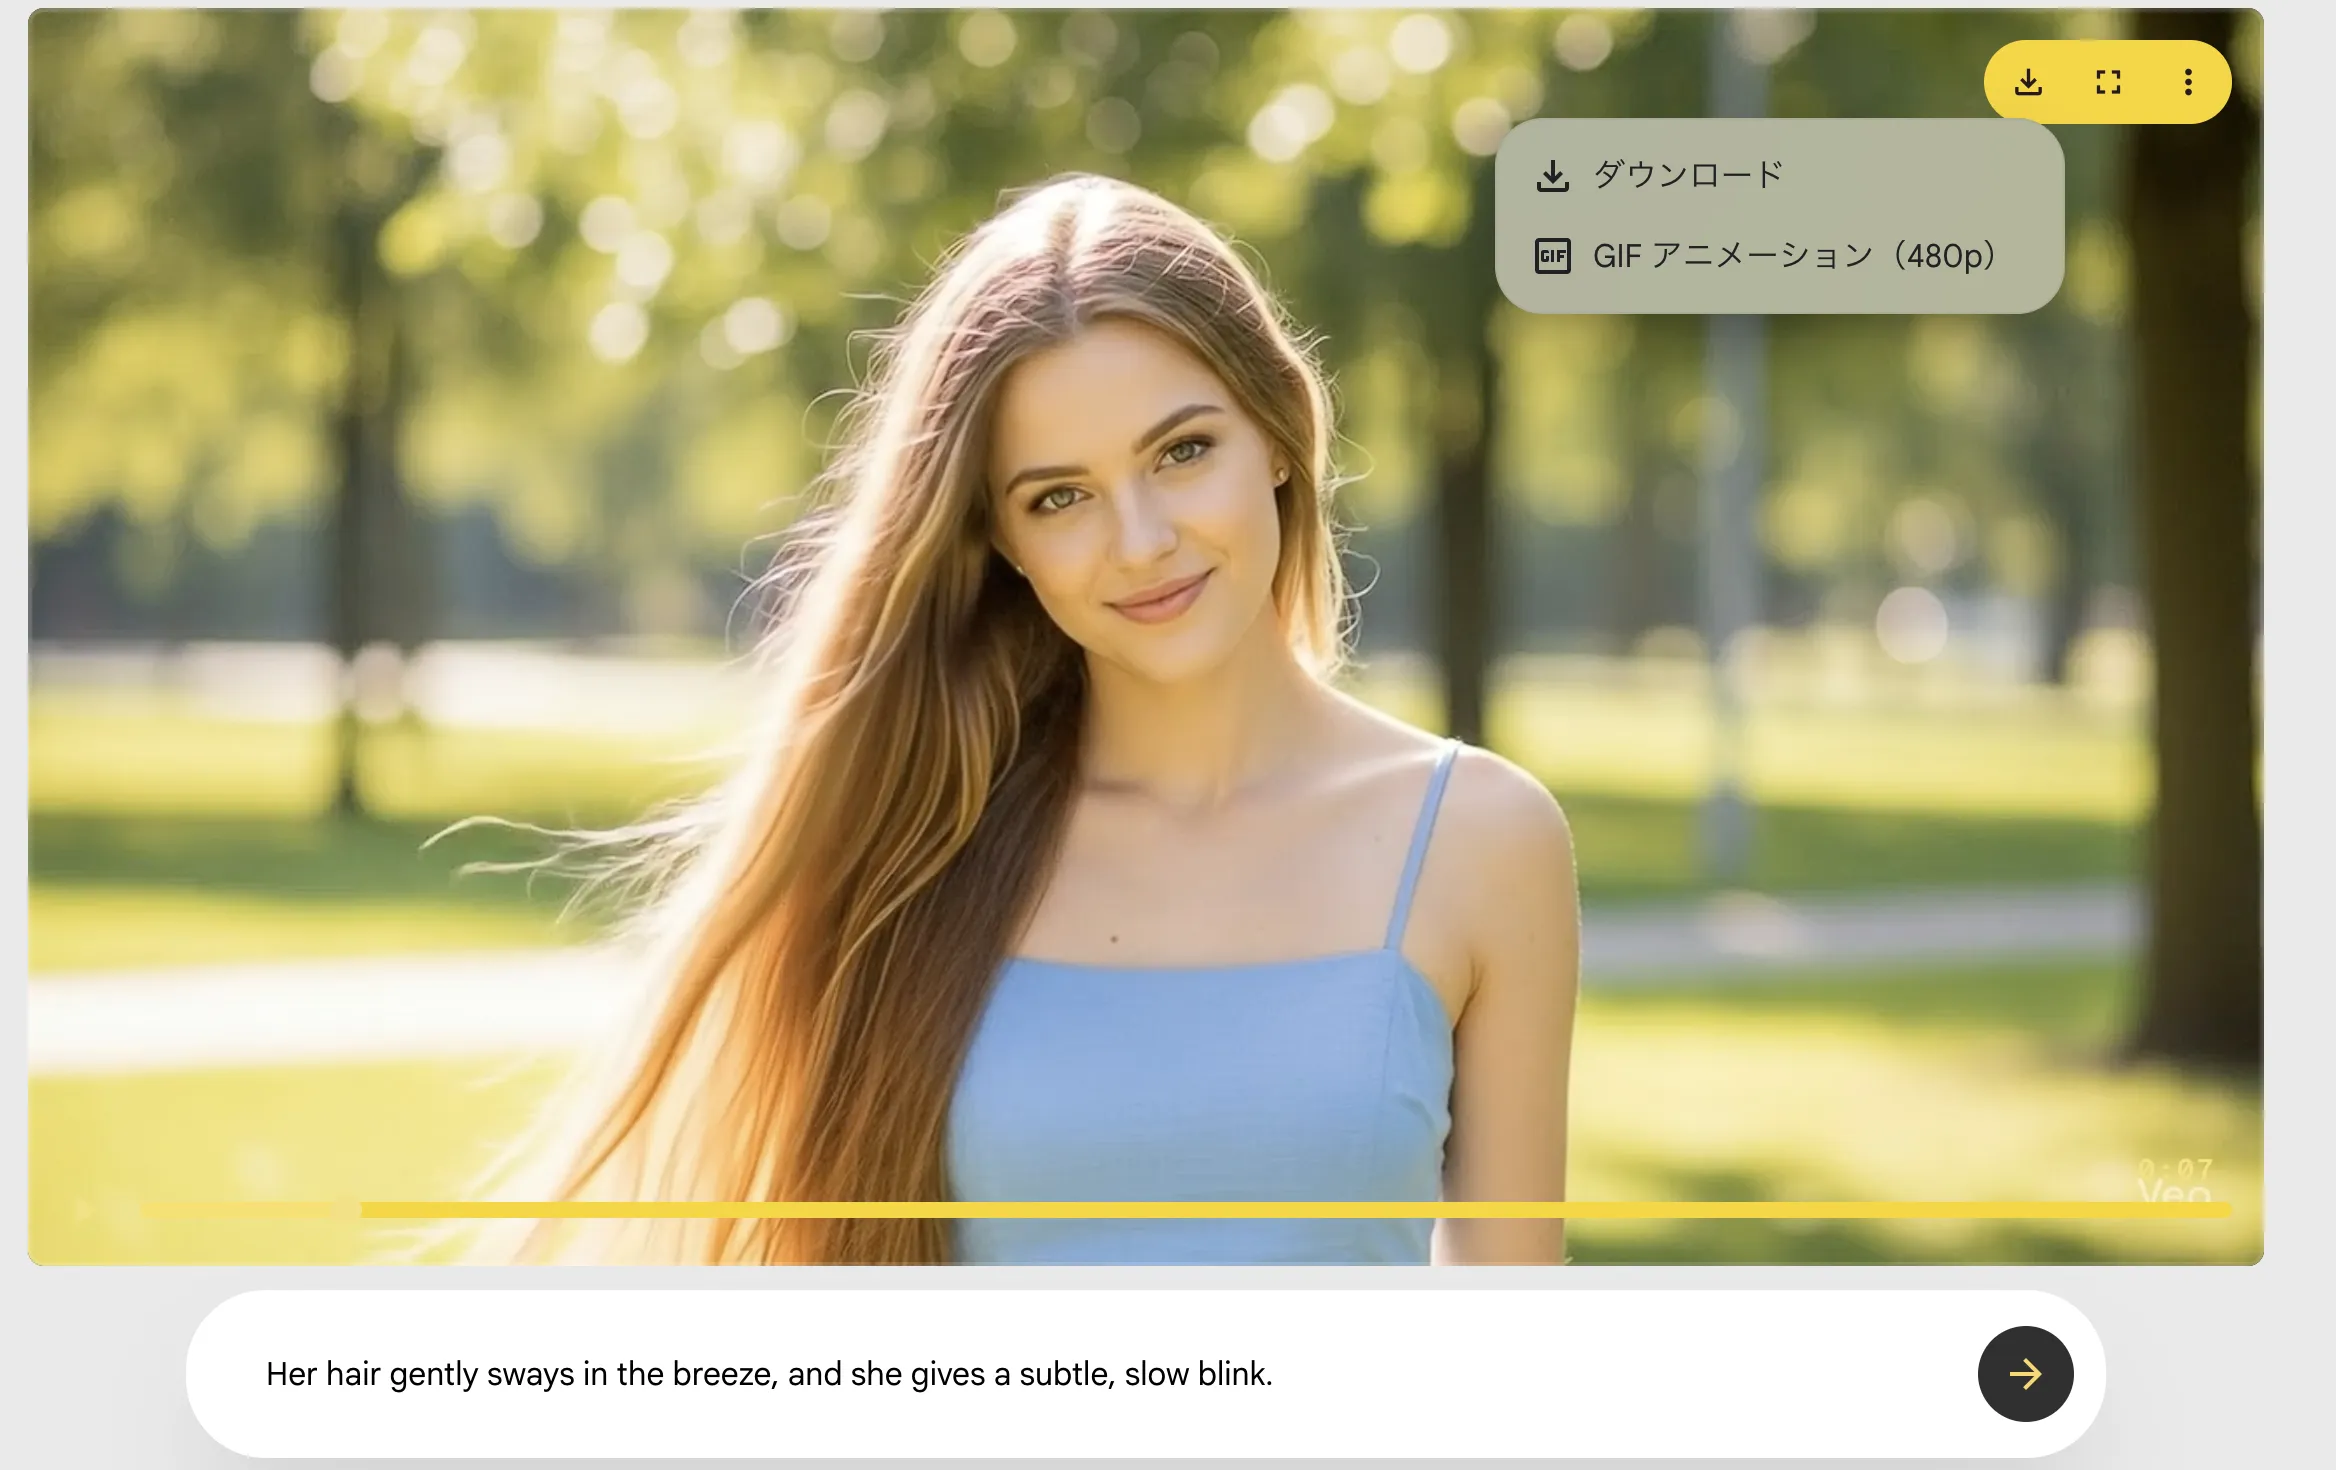Screen dimensions: 2336x1470
Task: Click the download arrow icon beside ダウンロード
Action: click(x=1552, y=176)
